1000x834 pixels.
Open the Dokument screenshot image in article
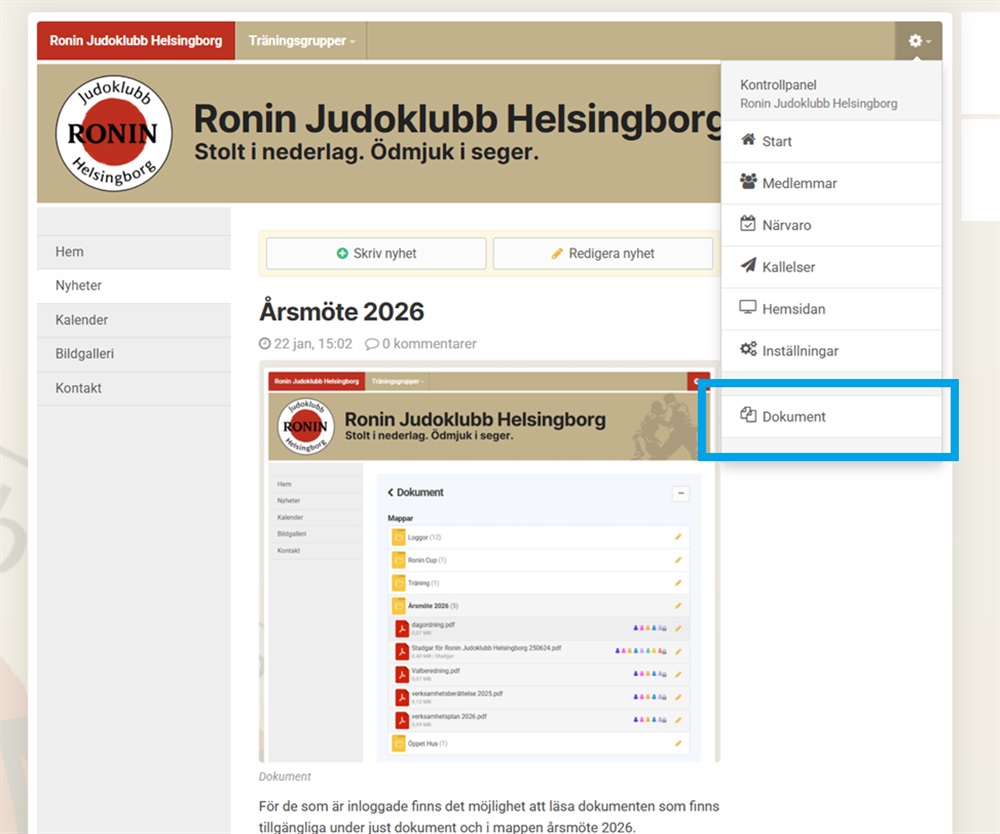[x=489, y=562]
